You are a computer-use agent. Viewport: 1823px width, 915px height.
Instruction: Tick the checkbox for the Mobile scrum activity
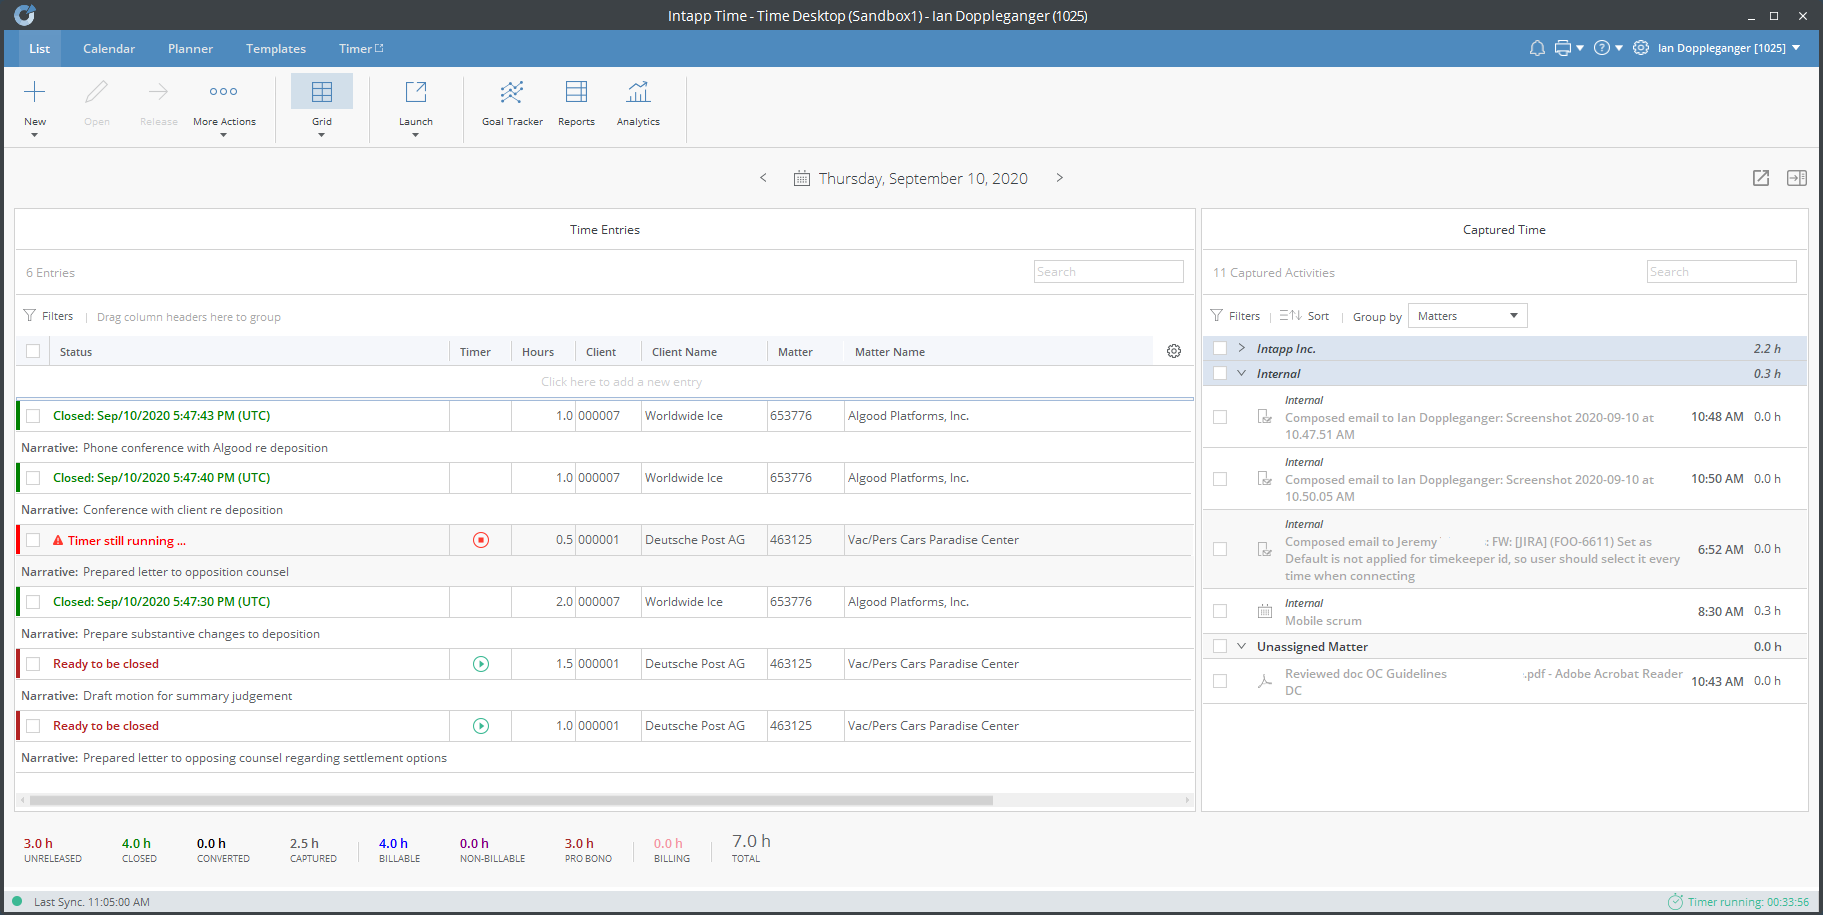point(1220,610)
